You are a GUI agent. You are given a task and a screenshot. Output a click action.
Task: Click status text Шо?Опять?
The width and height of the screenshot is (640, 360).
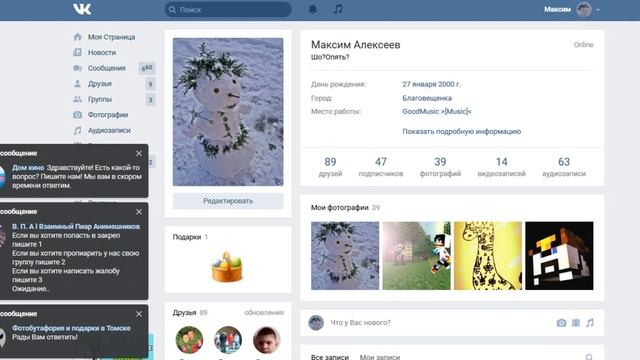click(x=330, y=57)
